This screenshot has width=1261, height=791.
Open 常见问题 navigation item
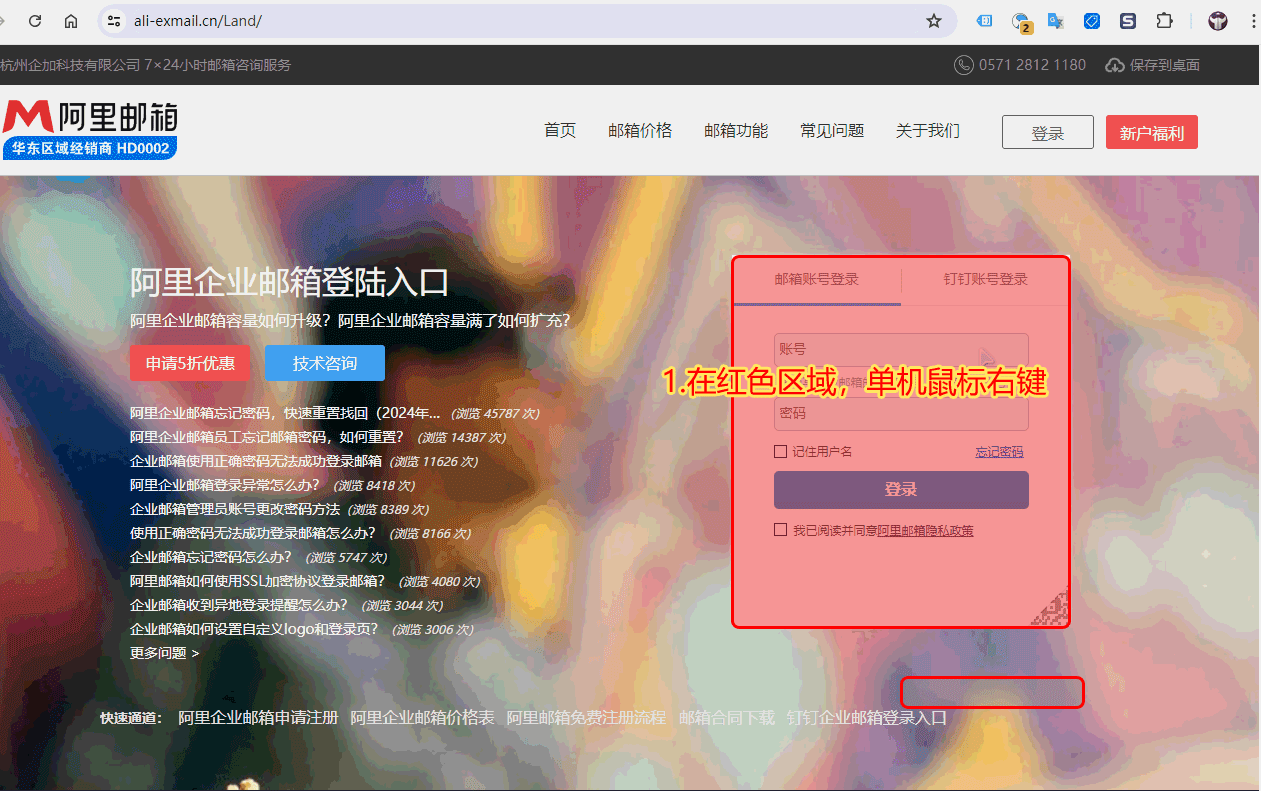832,131
